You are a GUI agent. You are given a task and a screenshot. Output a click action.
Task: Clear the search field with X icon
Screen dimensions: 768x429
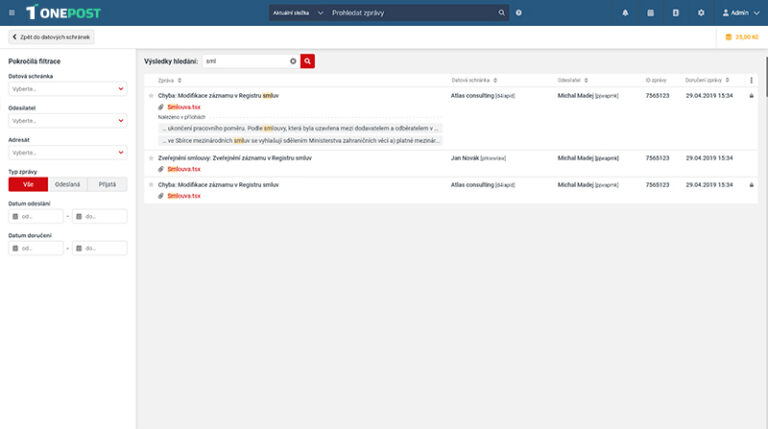[293, 61]
